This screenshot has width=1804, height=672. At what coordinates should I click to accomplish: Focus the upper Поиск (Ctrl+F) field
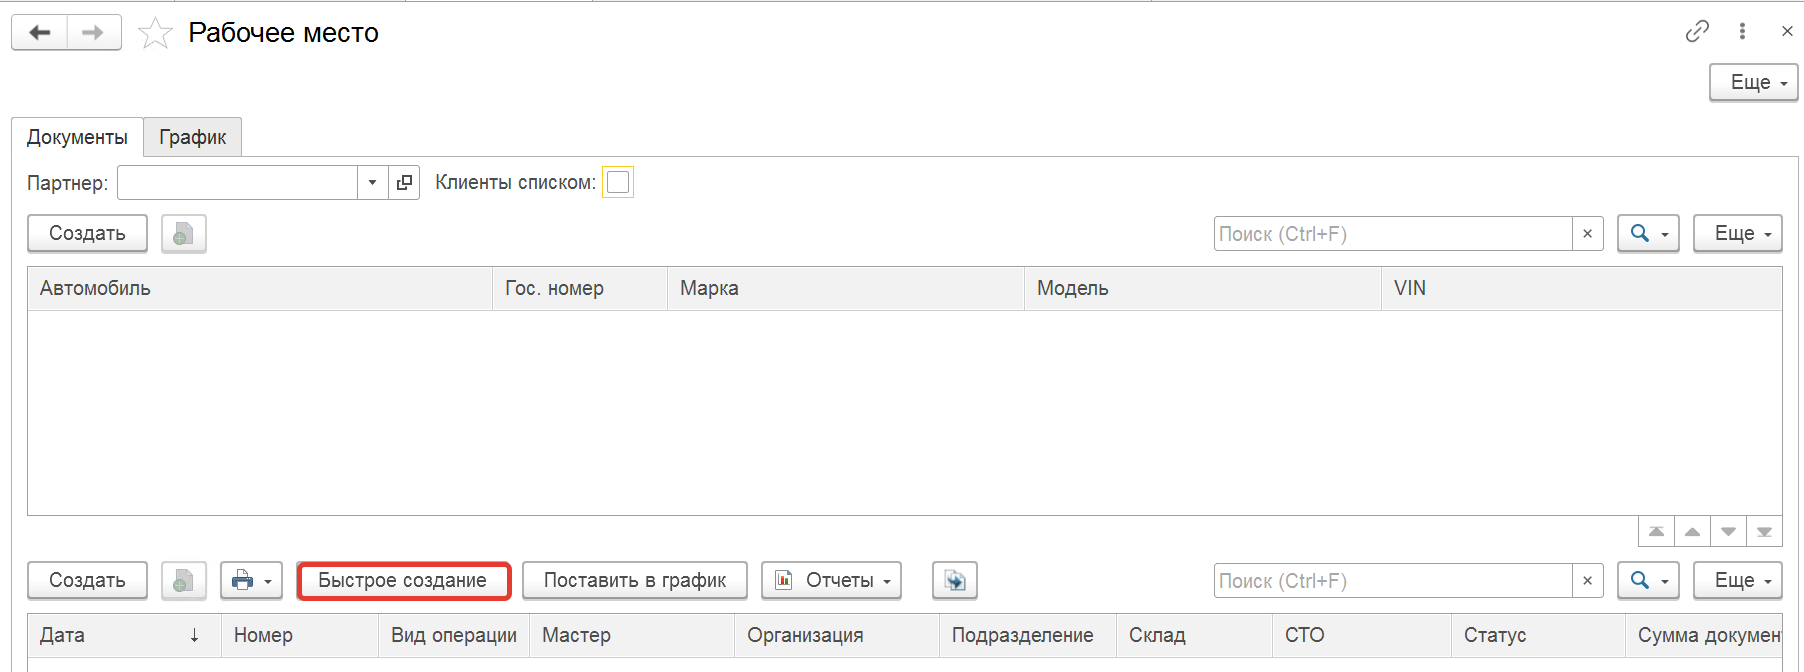coord(1393,233)
